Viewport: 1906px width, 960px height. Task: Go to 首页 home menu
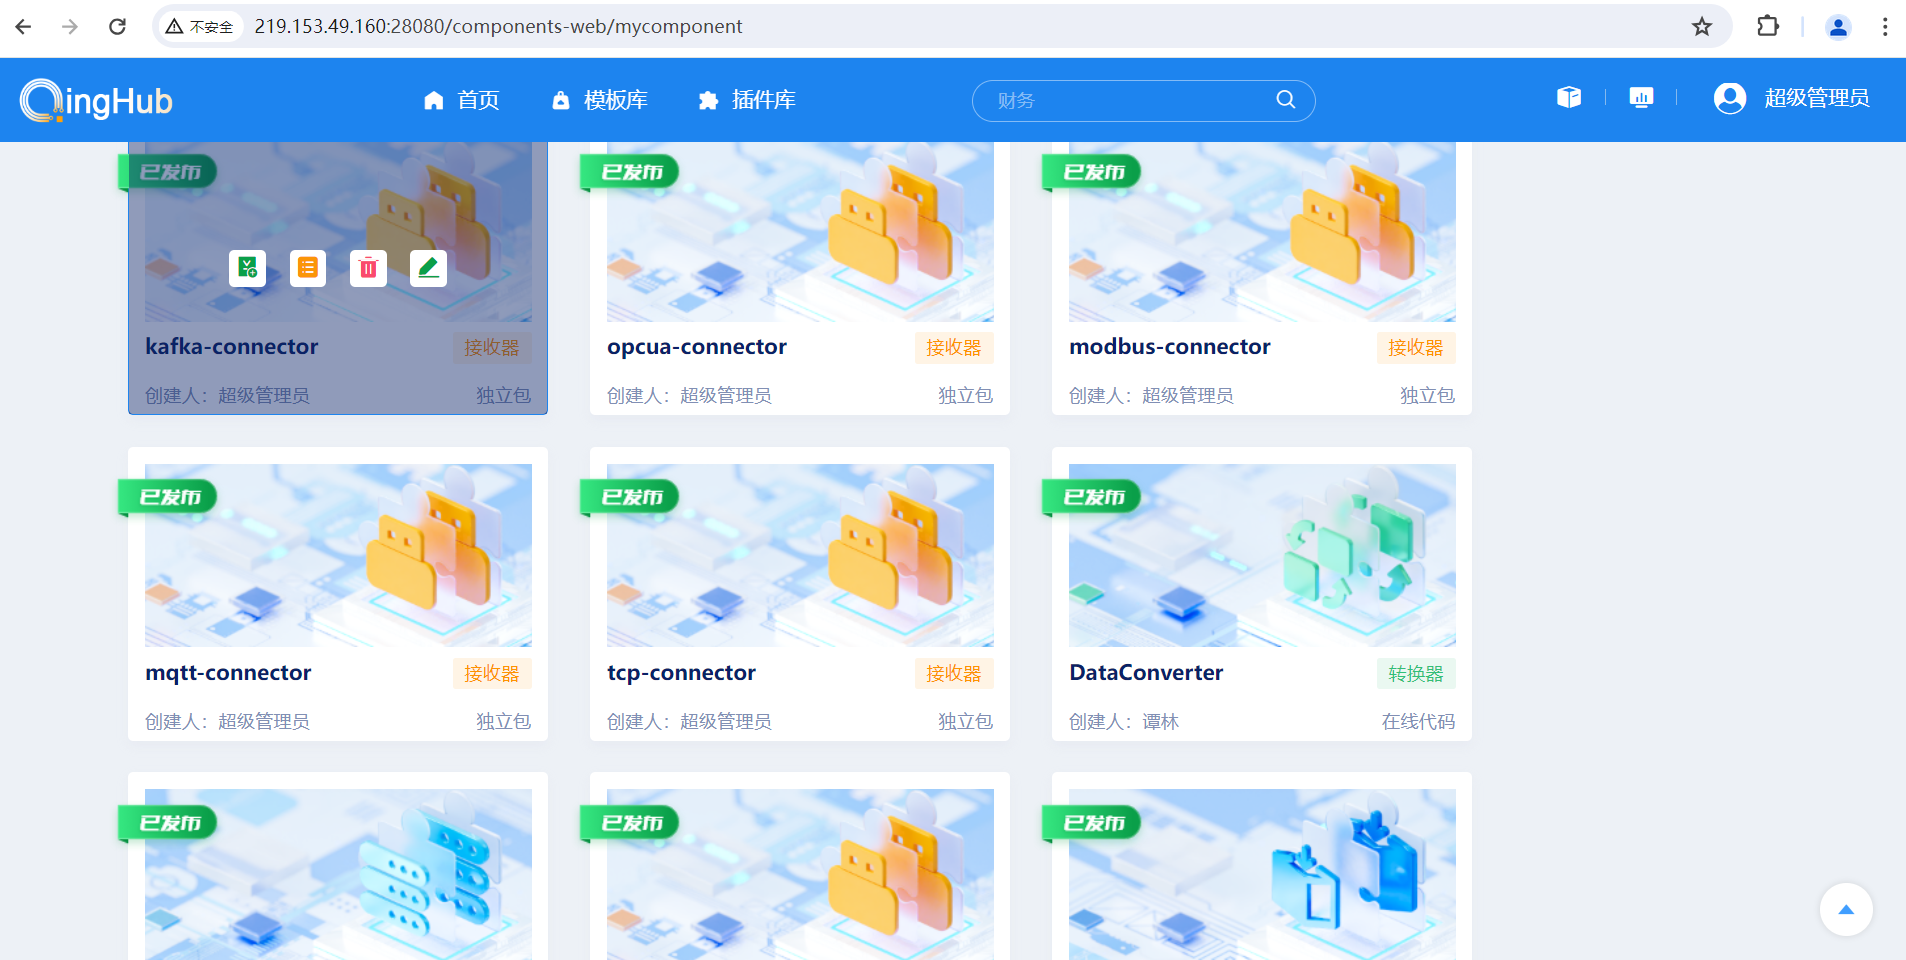(x=461, y=100)
